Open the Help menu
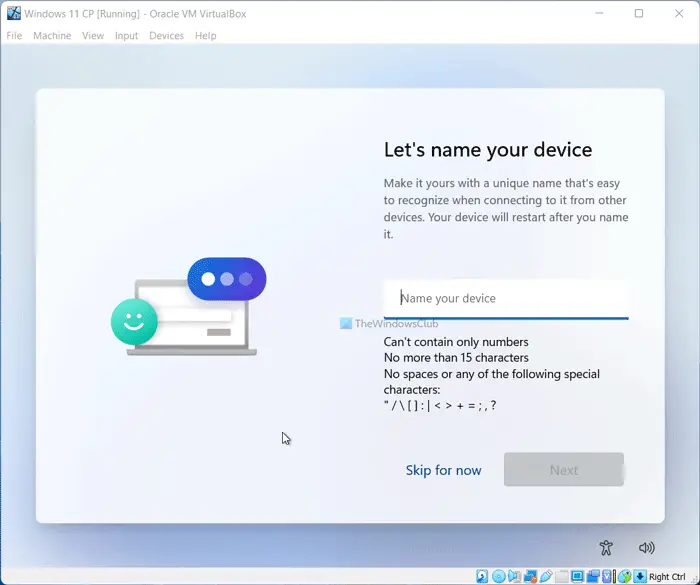This screenshot has width=700, height=585. click(206, 36)
